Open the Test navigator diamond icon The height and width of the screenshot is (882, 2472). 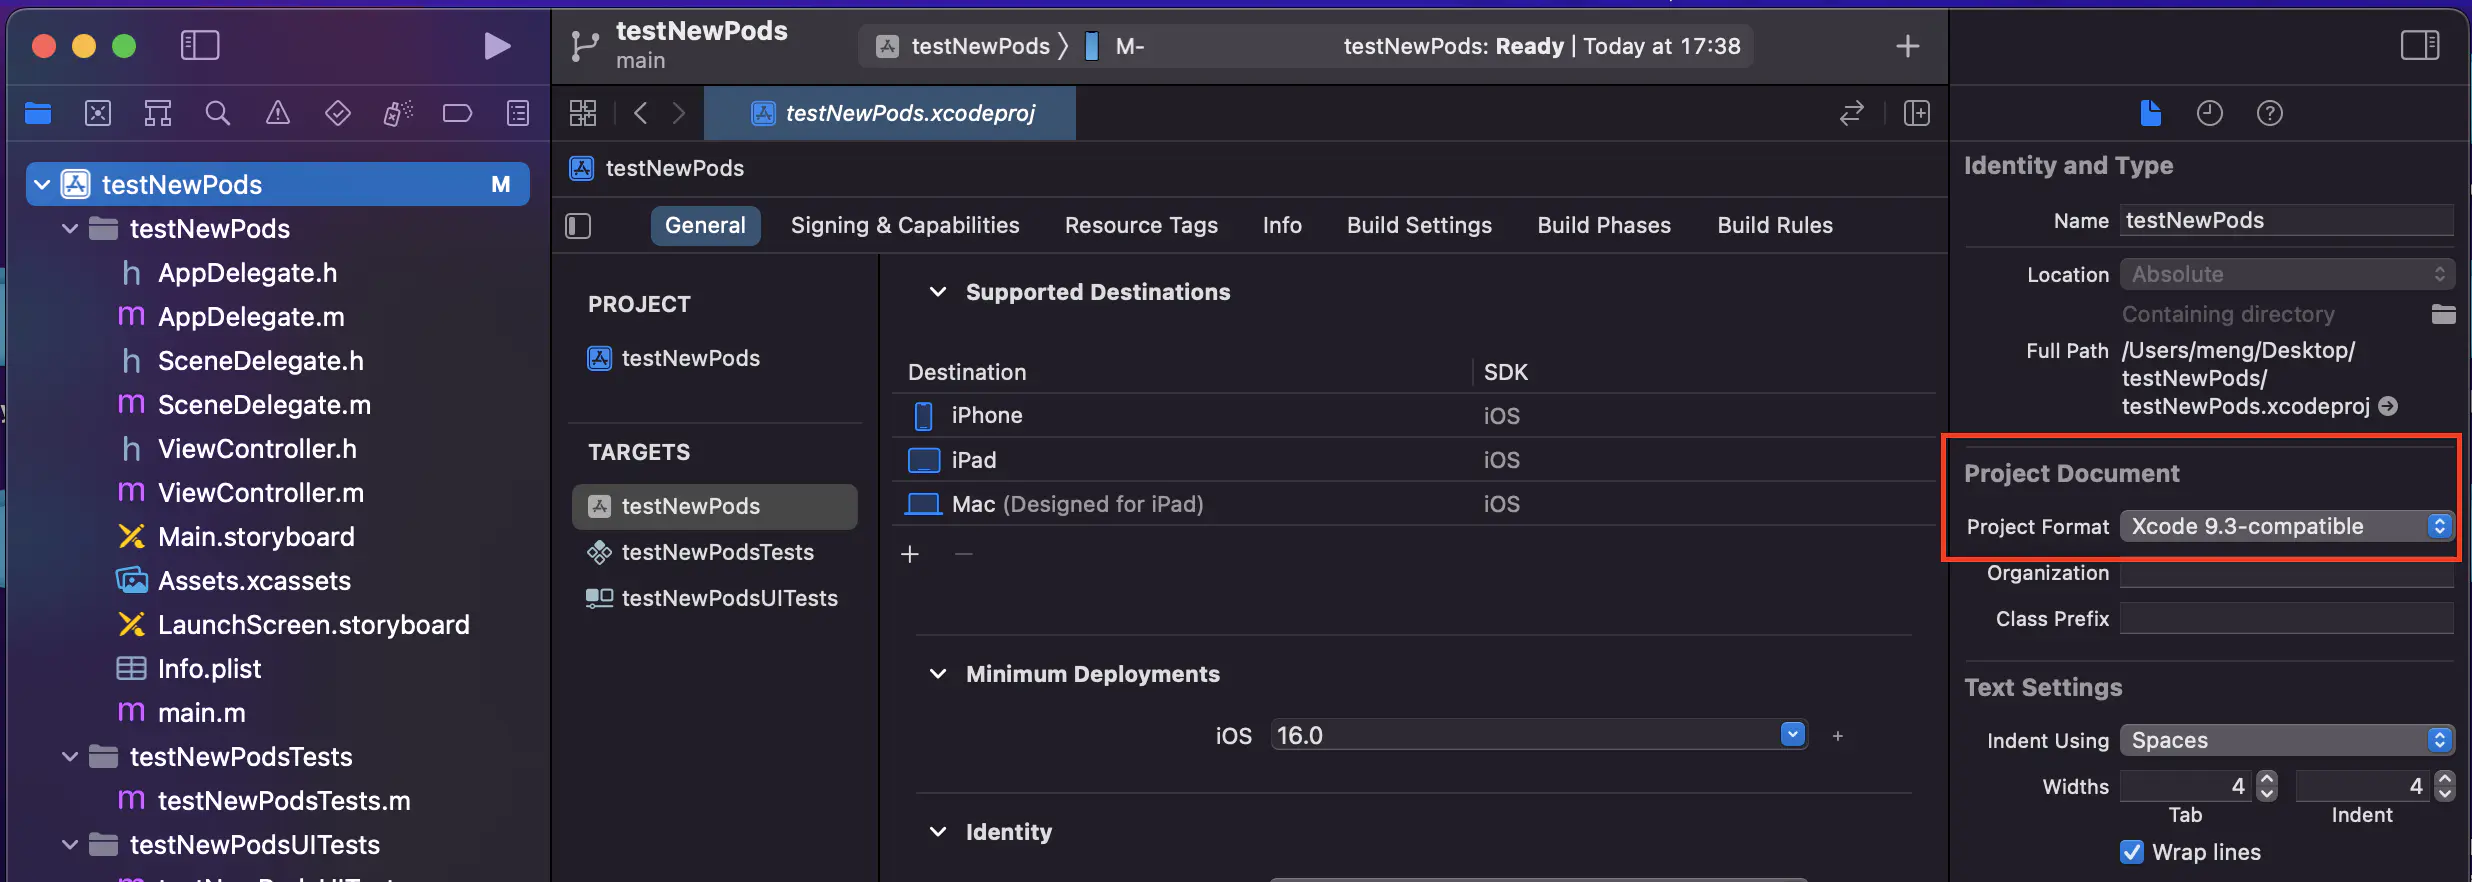[338, 113]
